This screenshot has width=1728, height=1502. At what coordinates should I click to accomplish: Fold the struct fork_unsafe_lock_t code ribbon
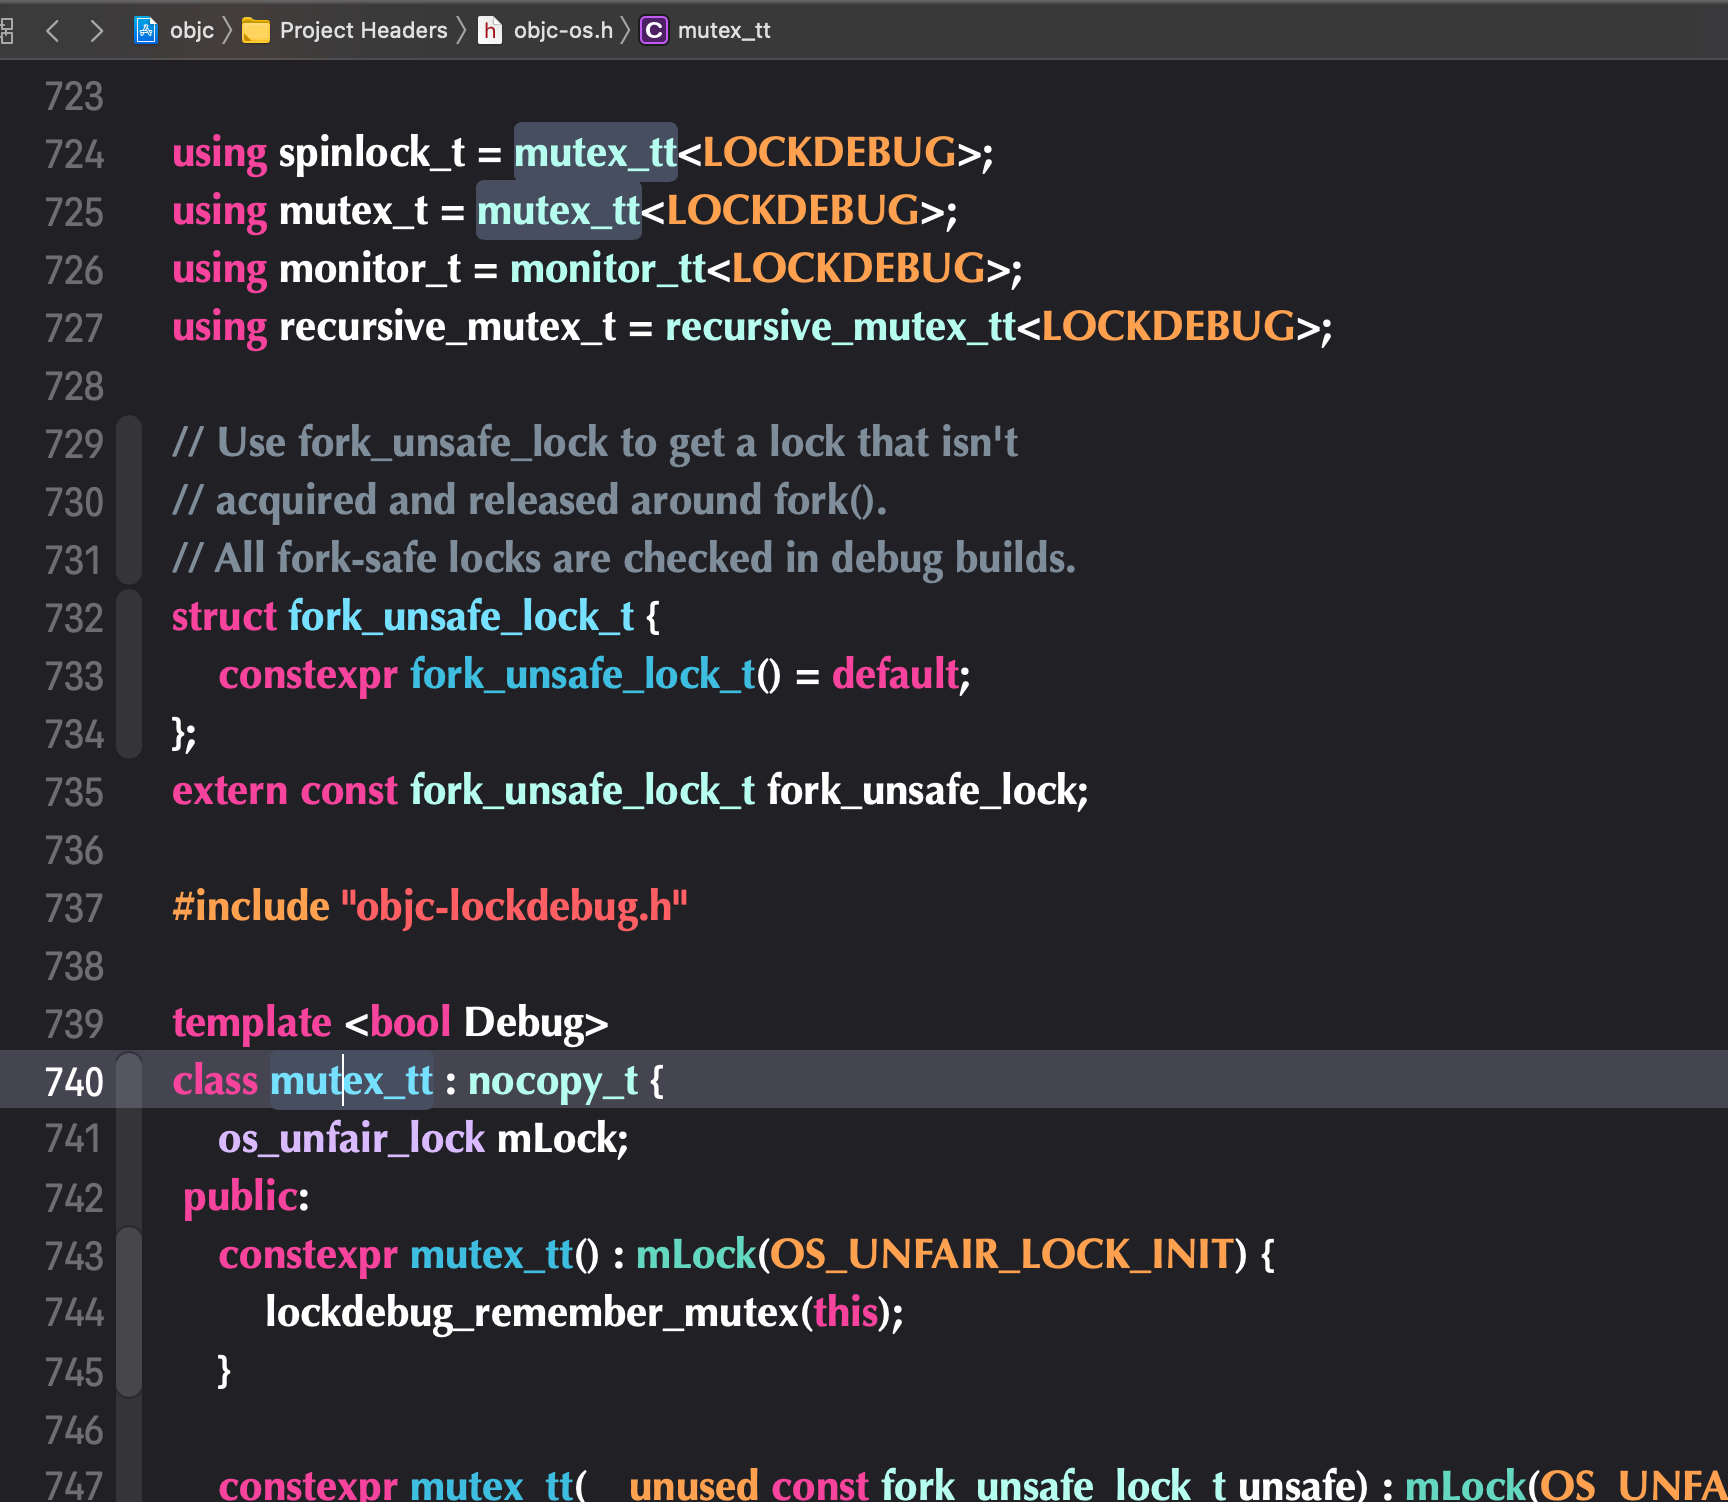129,674
